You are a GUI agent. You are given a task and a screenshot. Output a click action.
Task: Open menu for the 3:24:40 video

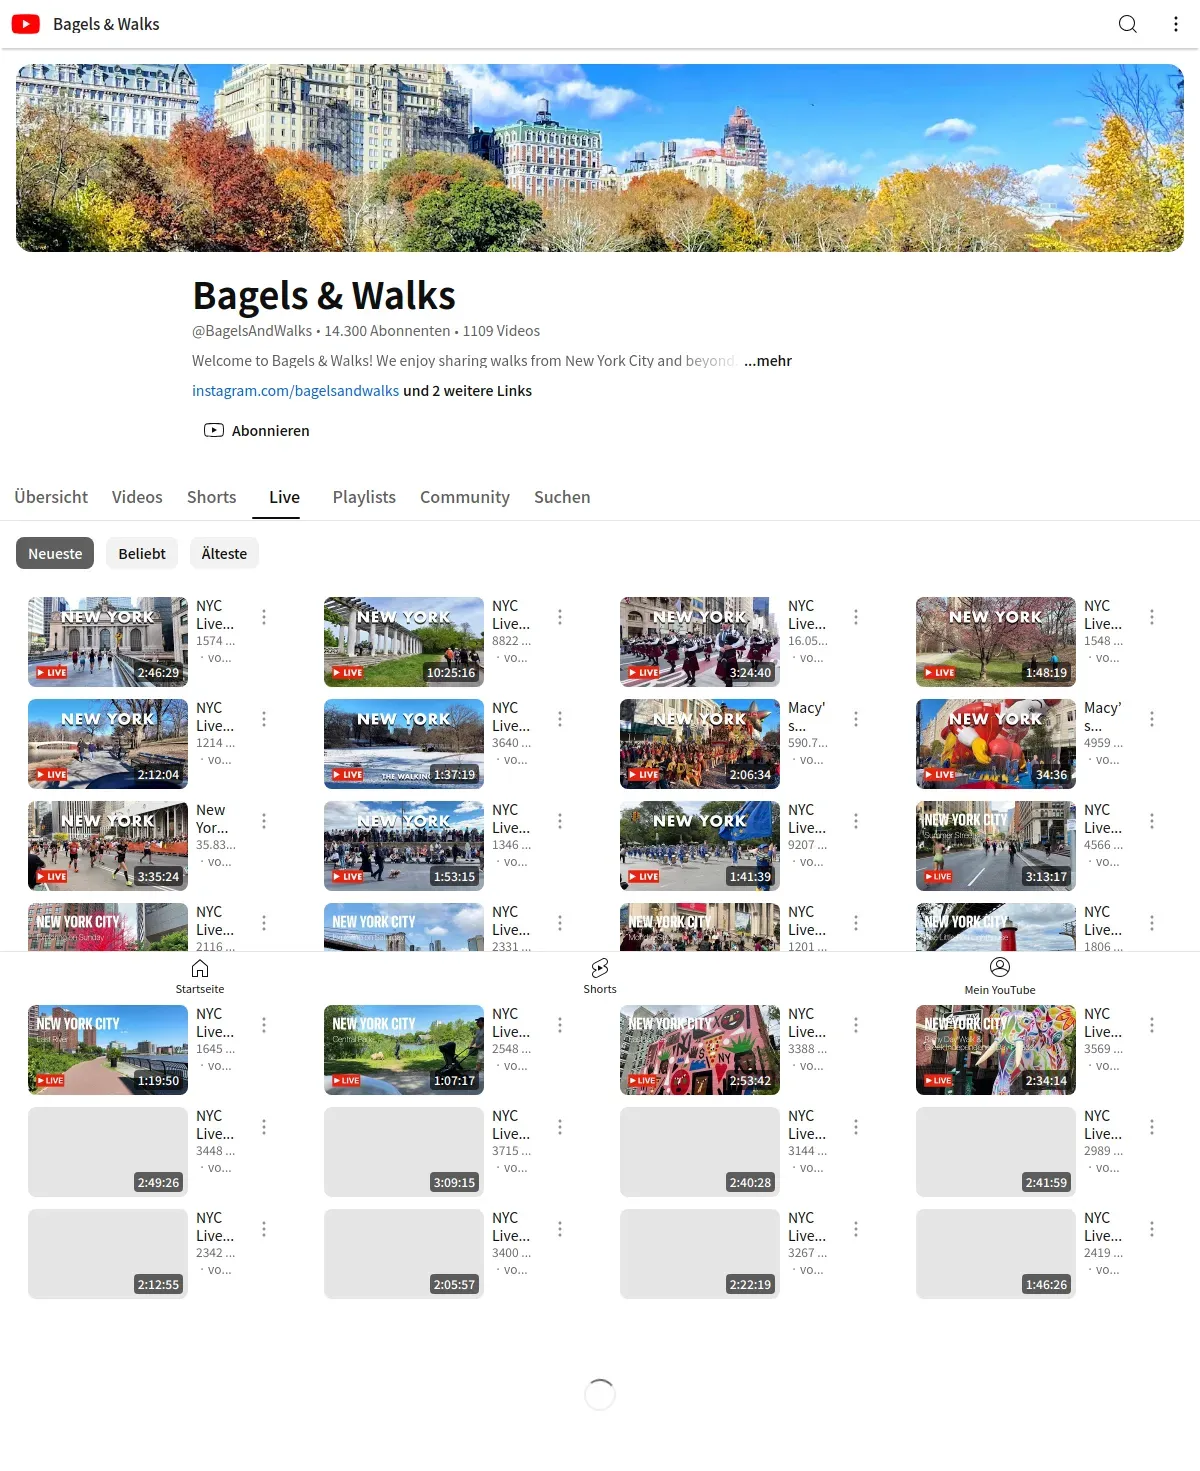tap(856, 617)
